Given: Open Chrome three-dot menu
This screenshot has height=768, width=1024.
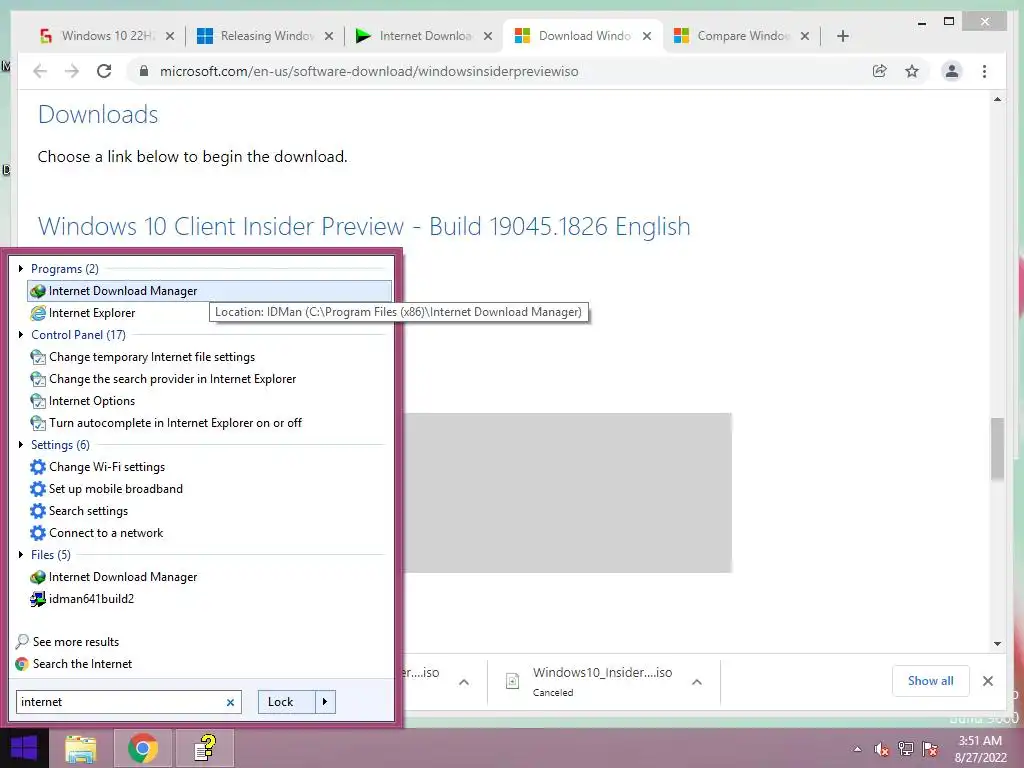Looking at the screenshot, I should click(984, 71).
